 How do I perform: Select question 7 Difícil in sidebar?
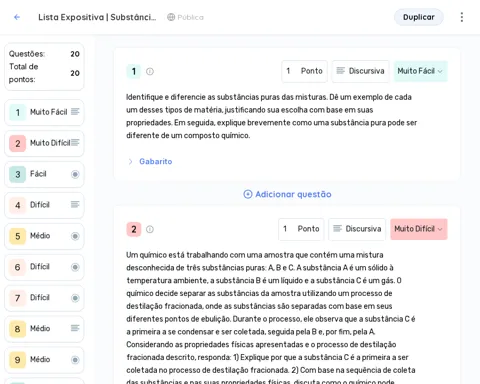tap(44, 298)
